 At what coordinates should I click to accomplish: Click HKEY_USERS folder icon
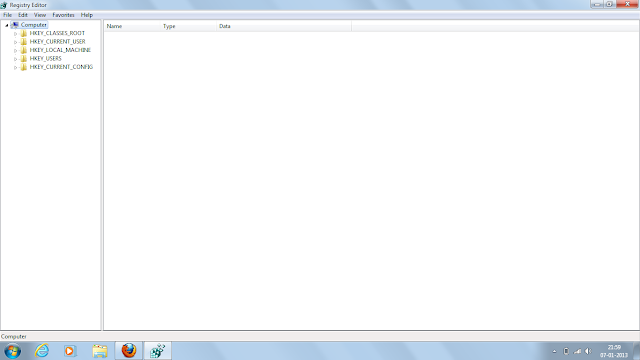click(x=24, y=58)
